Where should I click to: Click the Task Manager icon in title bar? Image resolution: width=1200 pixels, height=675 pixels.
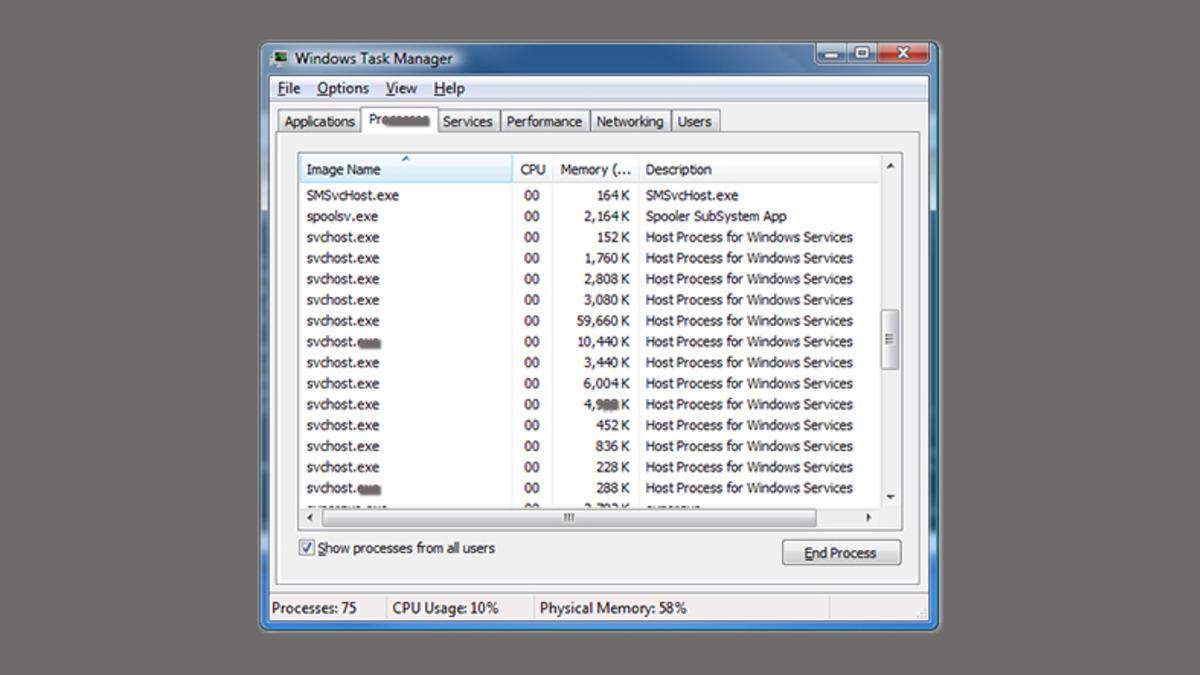[281, 58]
